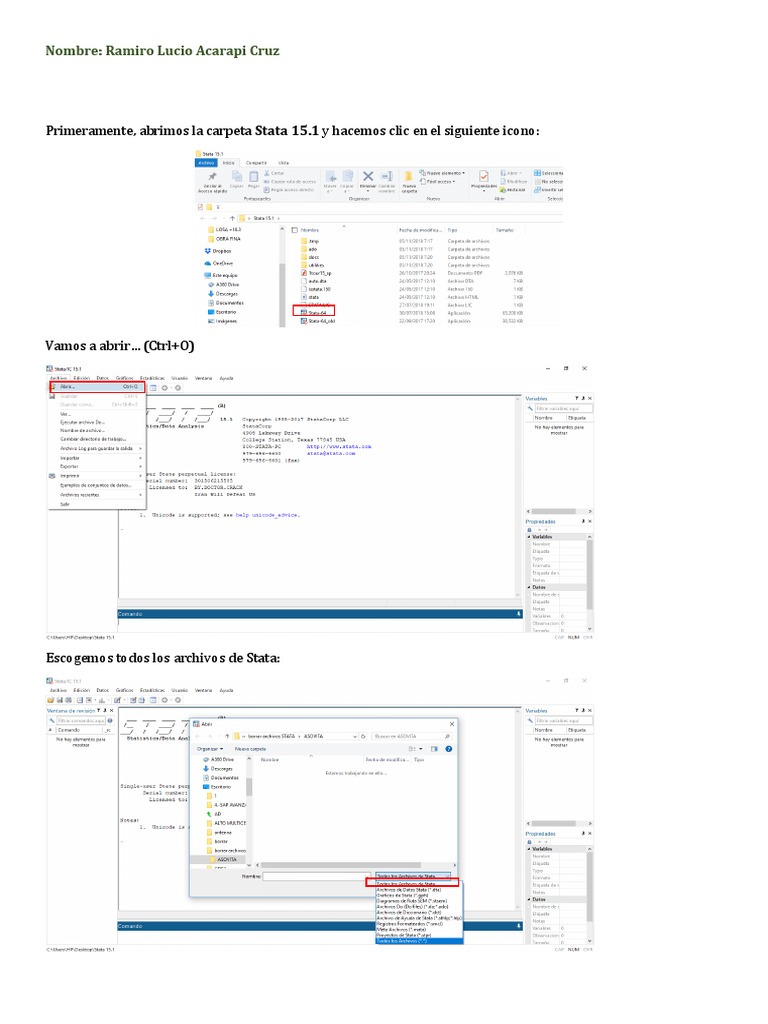Click the Mover a icon in Explorer ribbon
Screen dimensions: 768x1024
click(331, 176)
